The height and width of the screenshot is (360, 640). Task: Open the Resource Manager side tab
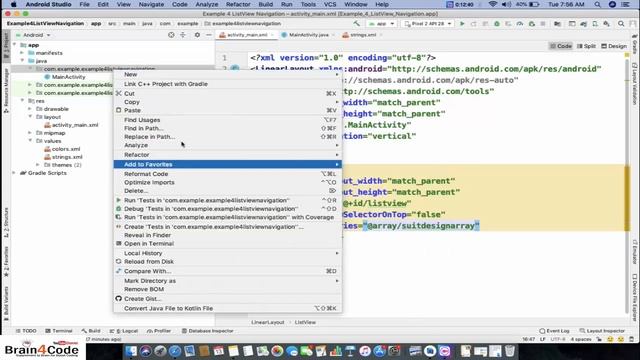pyautogui.click(x=6, y=91)
